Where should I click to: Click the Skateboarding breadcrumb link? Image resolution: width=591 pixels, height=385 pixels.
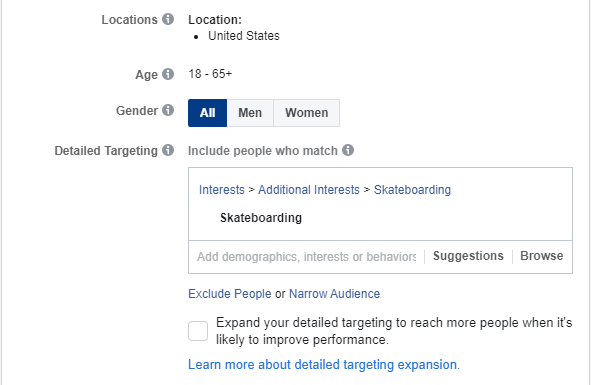point(412,190)
